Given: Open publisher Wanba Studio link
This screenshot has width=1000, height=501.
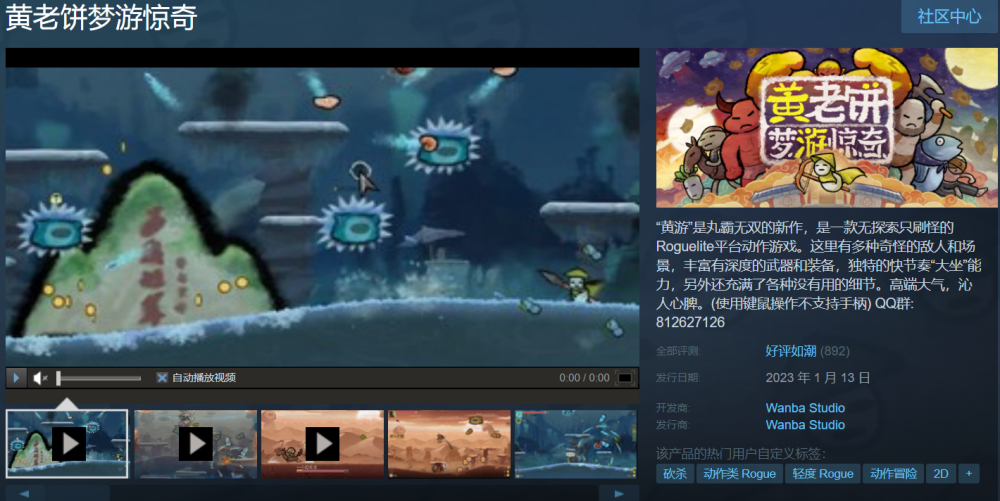Looking at the screenshot, I should point(805,425).
